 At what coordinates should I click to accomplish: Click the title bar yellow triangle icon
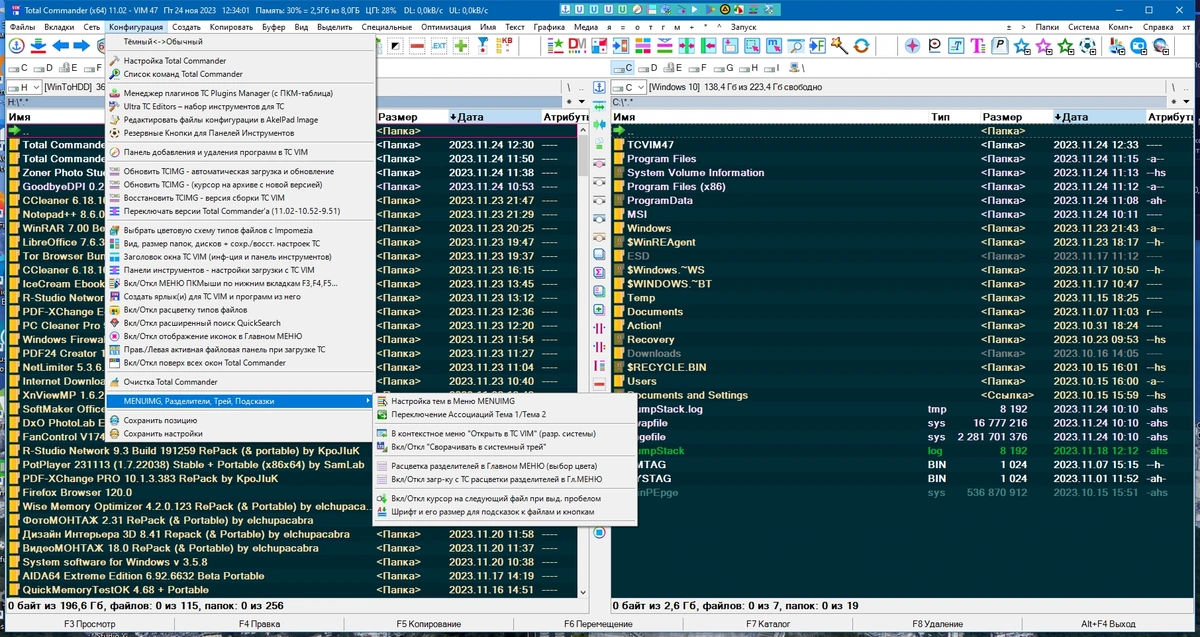coord(725,9)
